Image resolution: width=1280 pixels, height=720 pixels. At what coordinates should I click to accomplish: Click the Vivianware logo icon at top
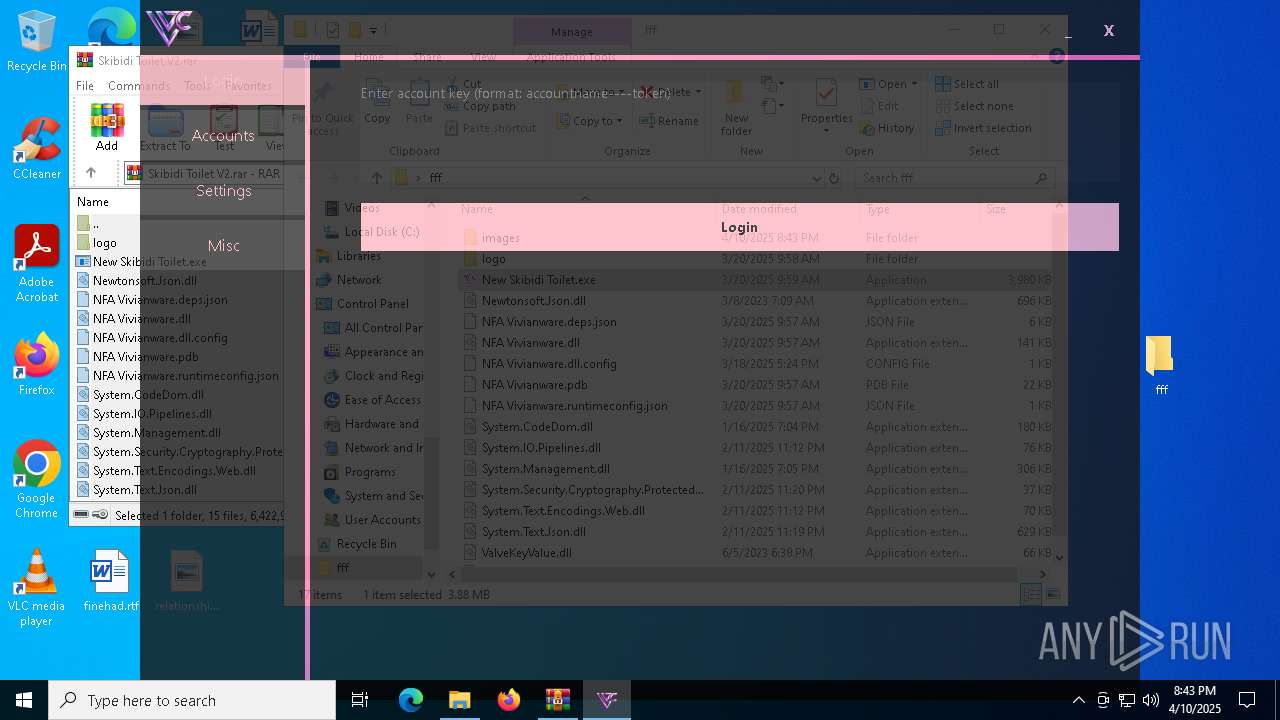pyautogui.click(x=169, y=27)
